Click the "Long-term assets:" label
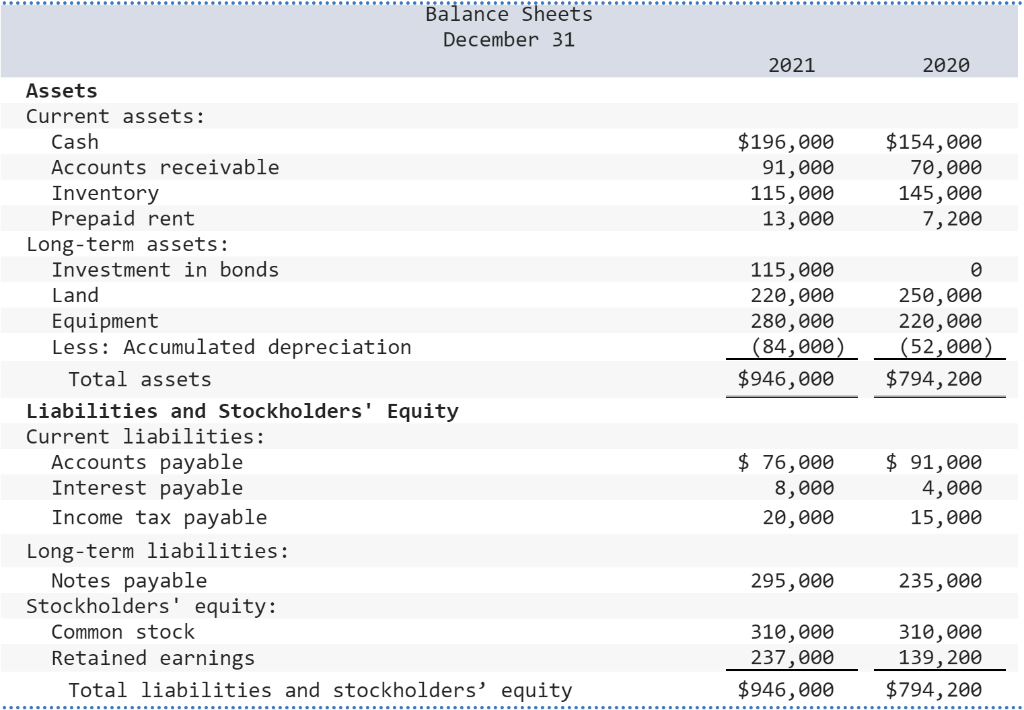 pos(127,244)
